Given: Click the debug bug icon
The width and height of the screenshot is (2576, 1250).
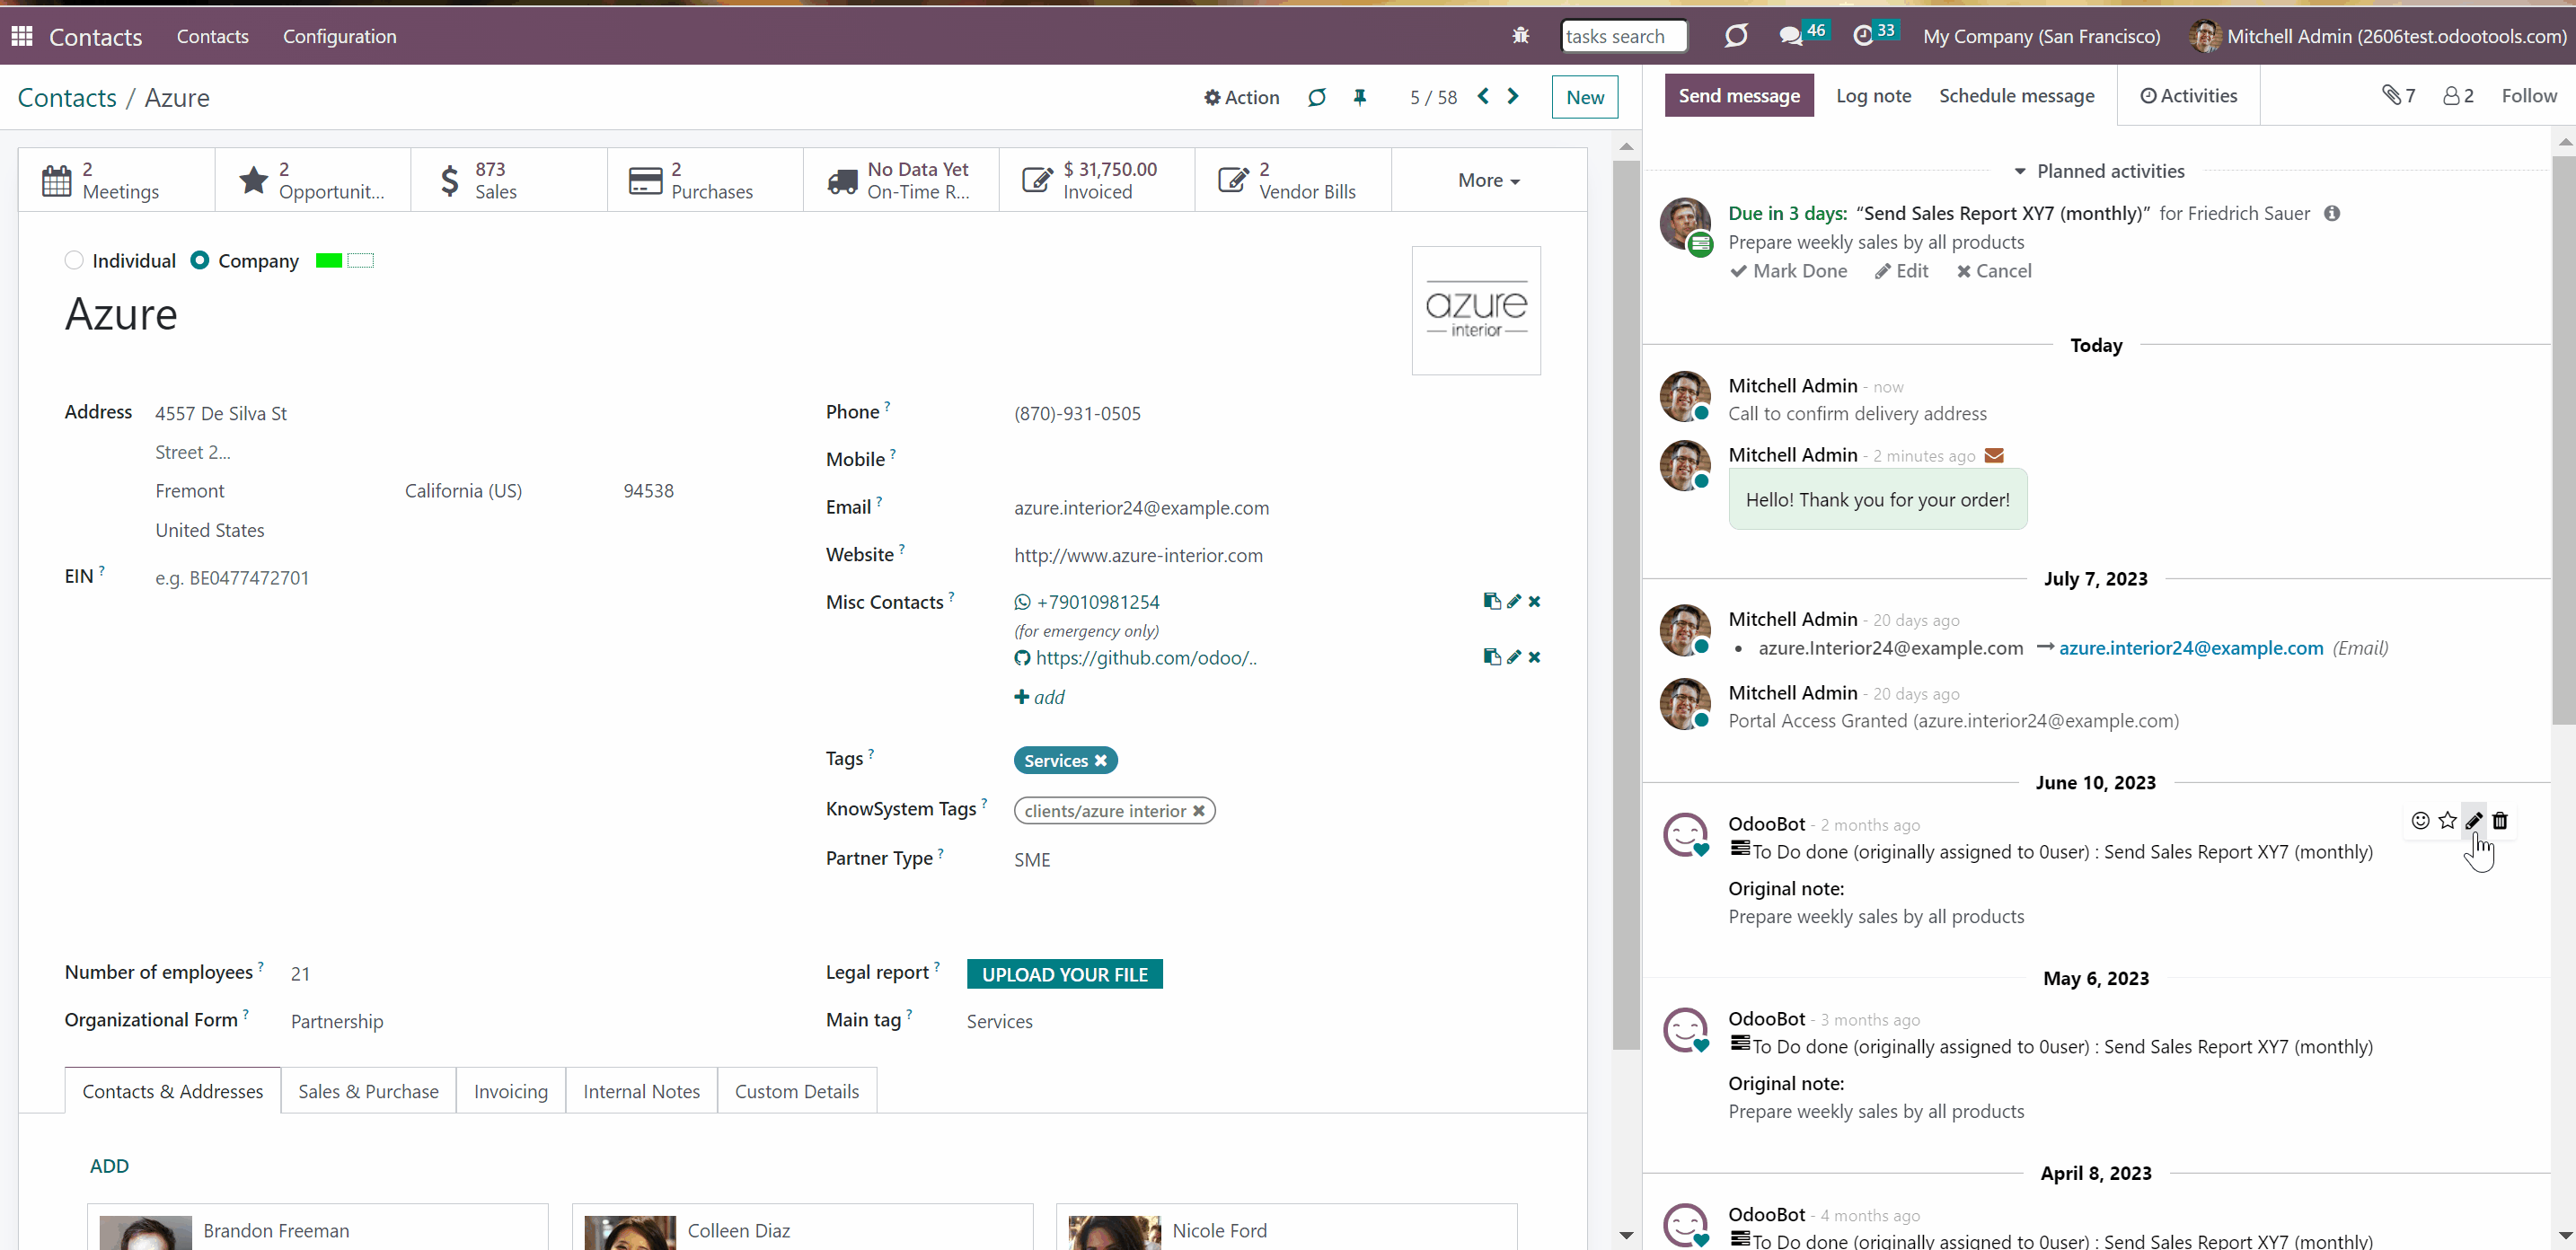Looking at the screenshot, I should coord(1520,36).
